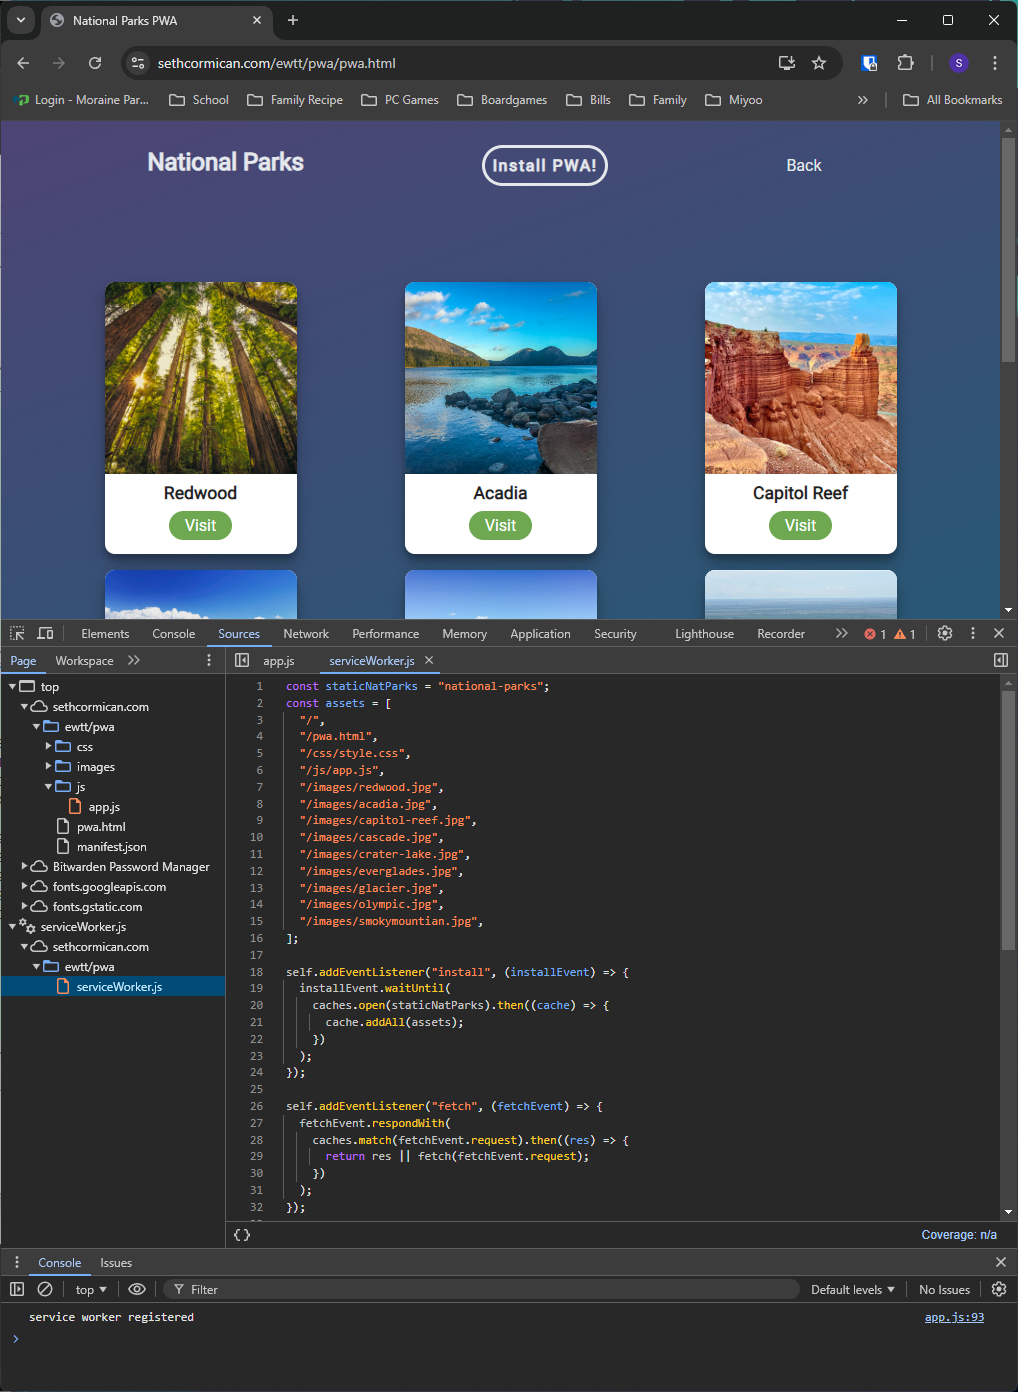
Task: Toggle the device toolbar icon
Action: pyautogui.click(x=45, y=633)
